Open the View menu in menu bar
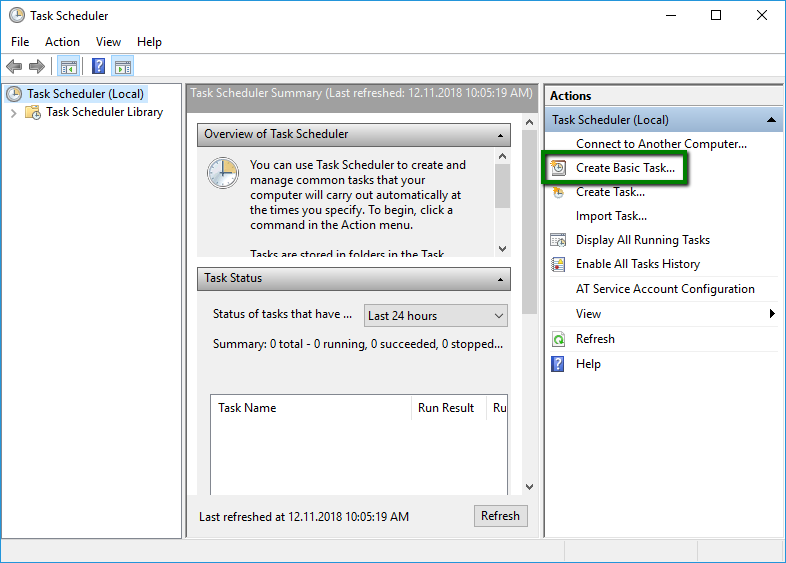This screenshot has height=563, width=786. tap(108, 42)
